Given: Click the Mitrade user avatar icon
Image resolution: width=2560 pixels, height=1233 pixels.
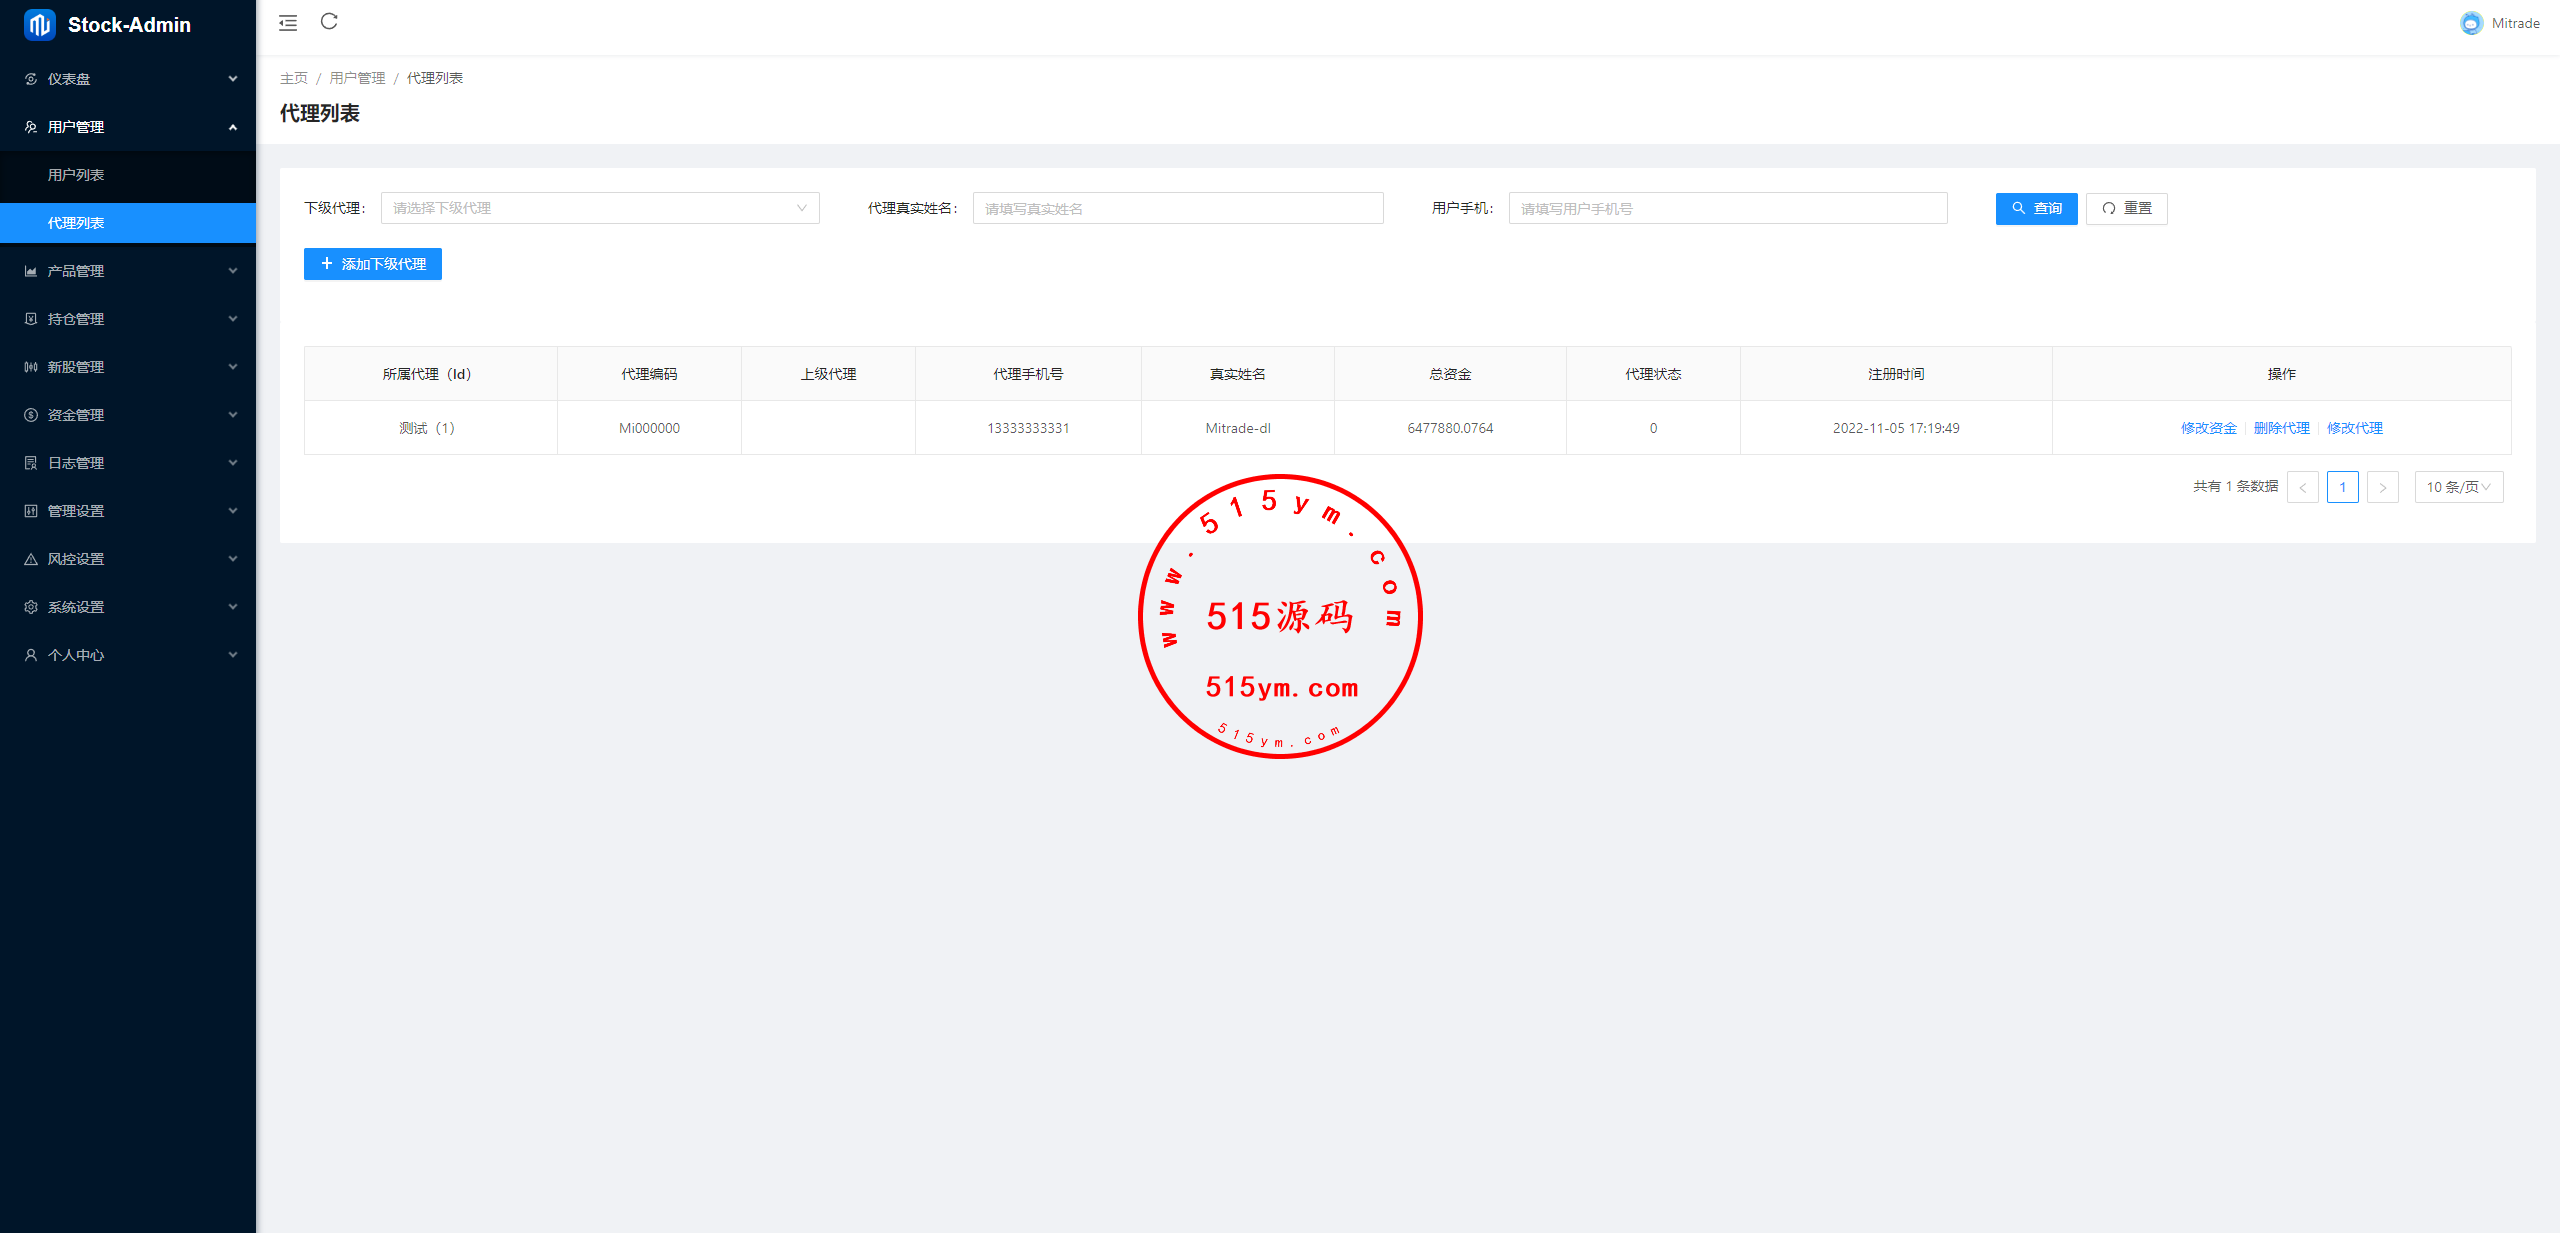Looking at the screenshot, I should pyautogui.click(x=2471, y=23).
